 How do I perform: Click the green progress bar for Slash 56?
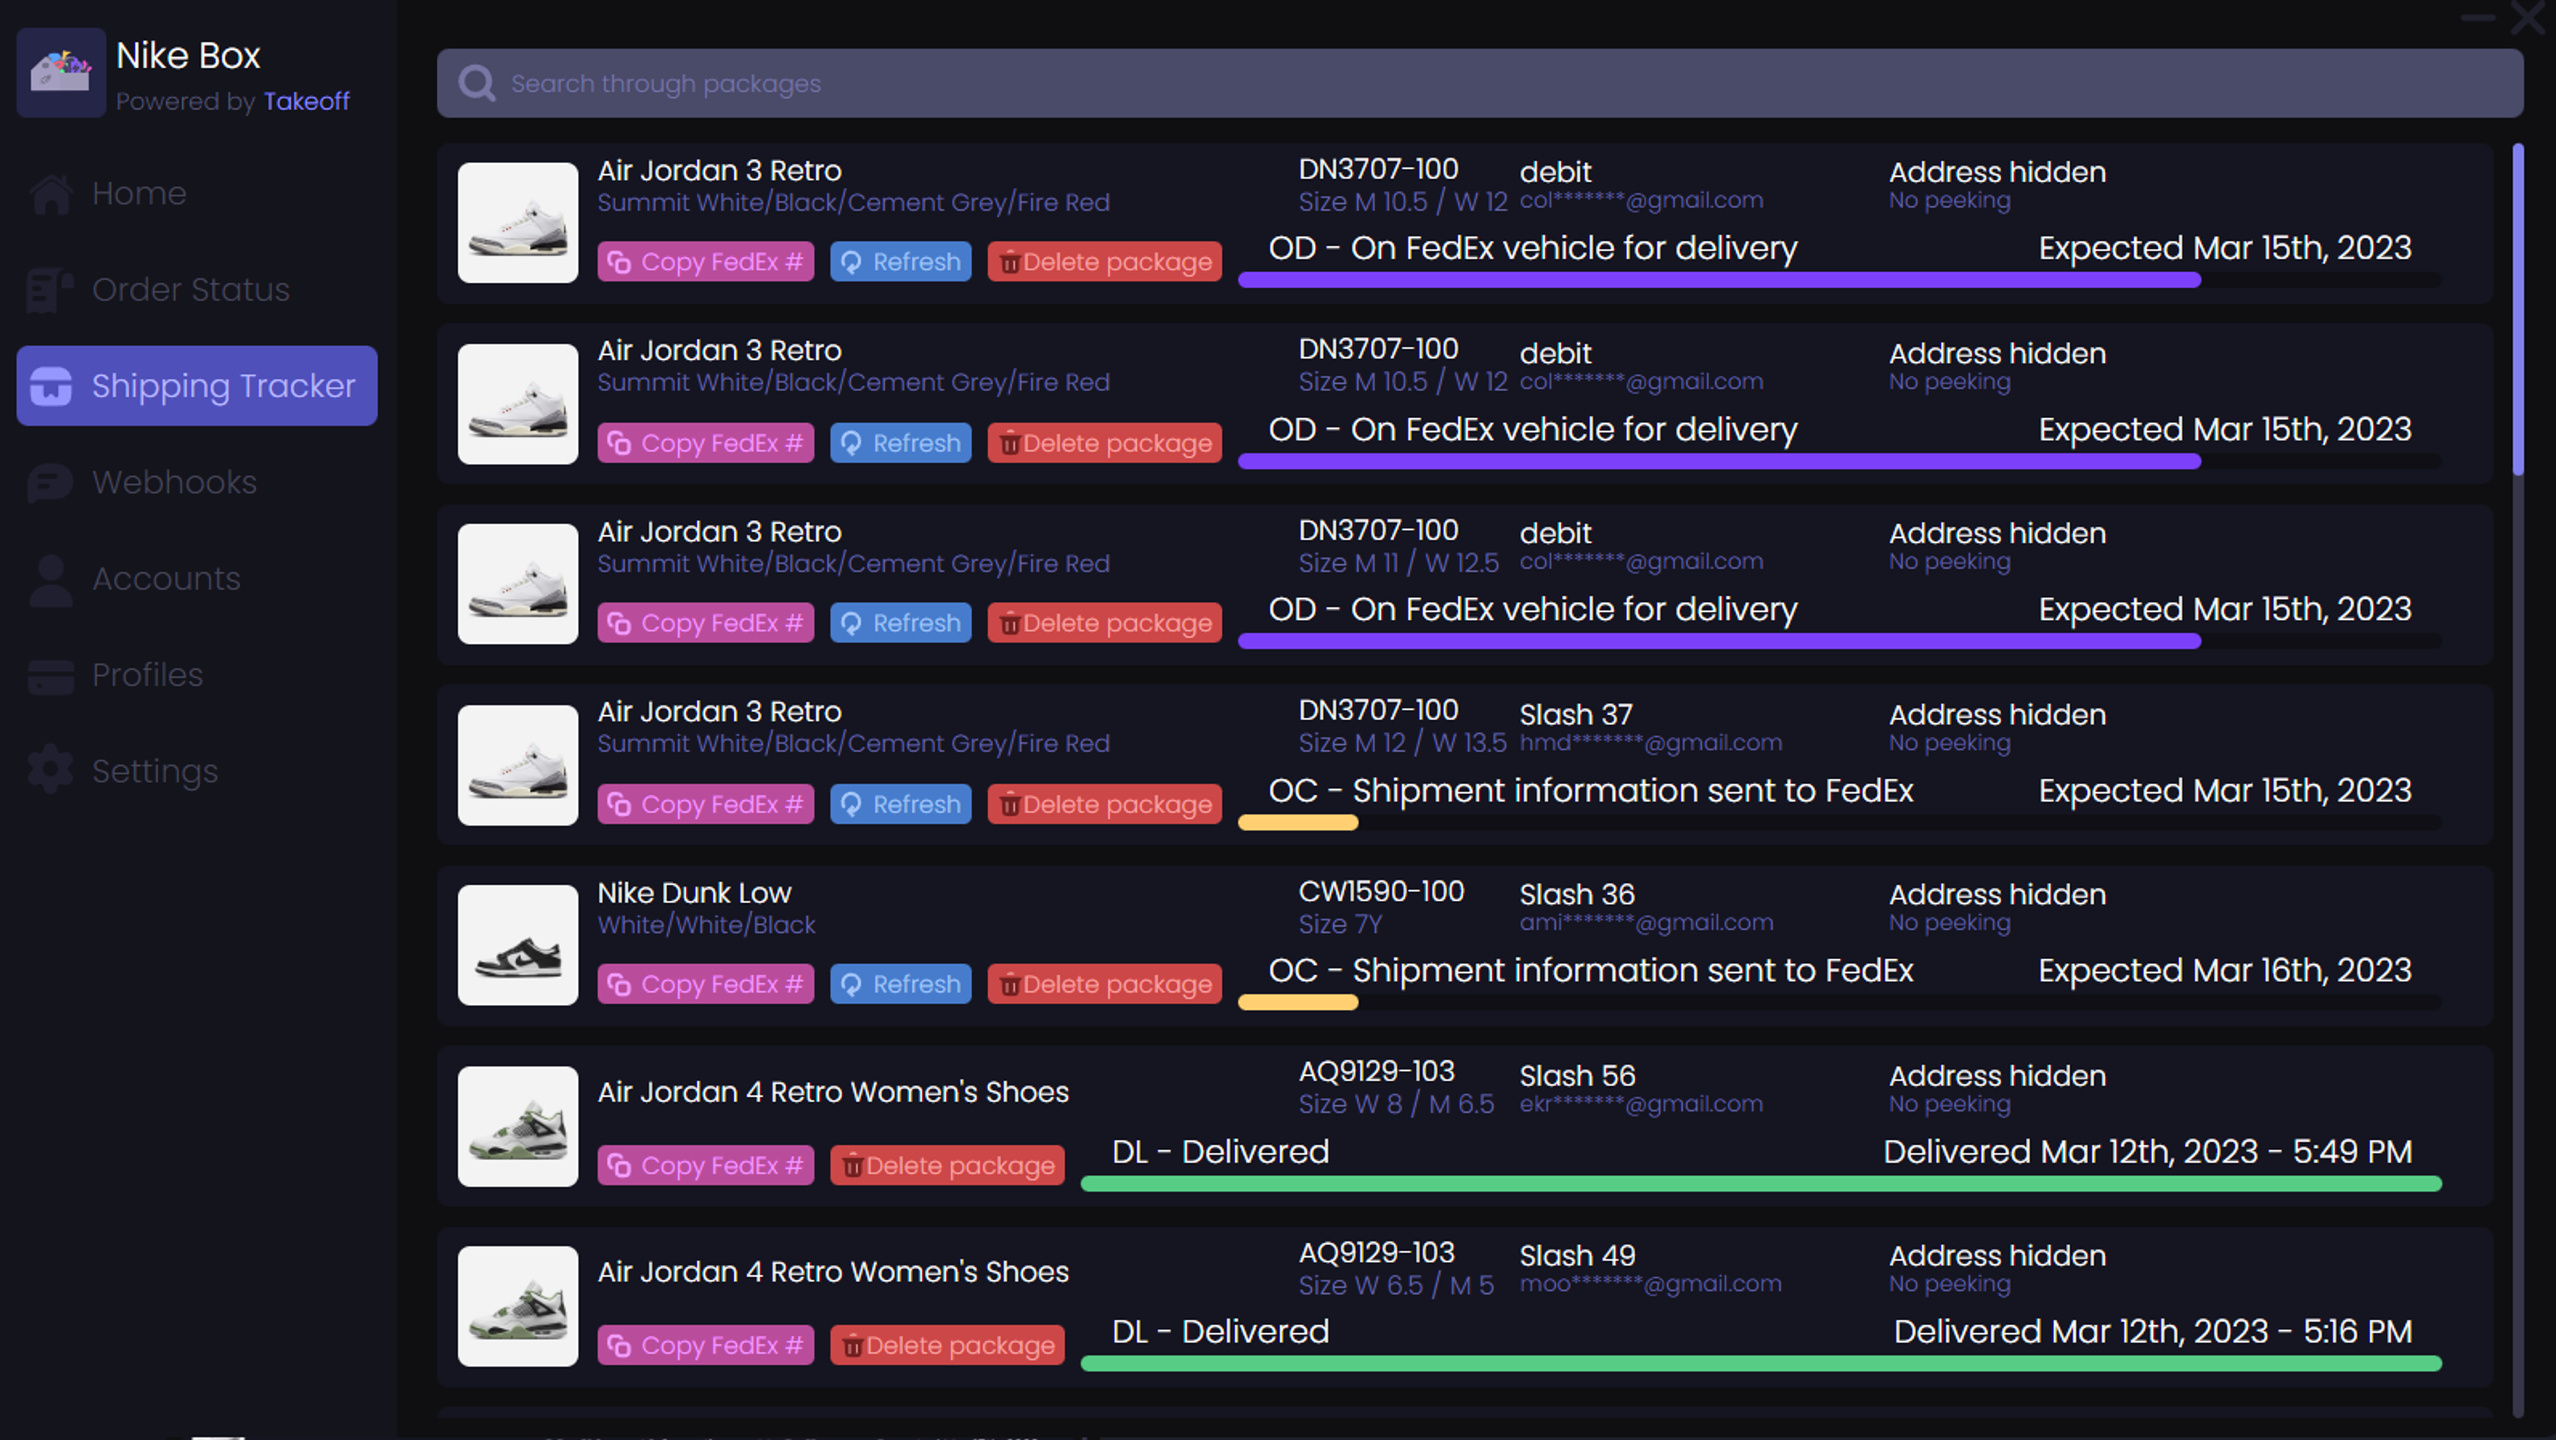(1761, 1184)
